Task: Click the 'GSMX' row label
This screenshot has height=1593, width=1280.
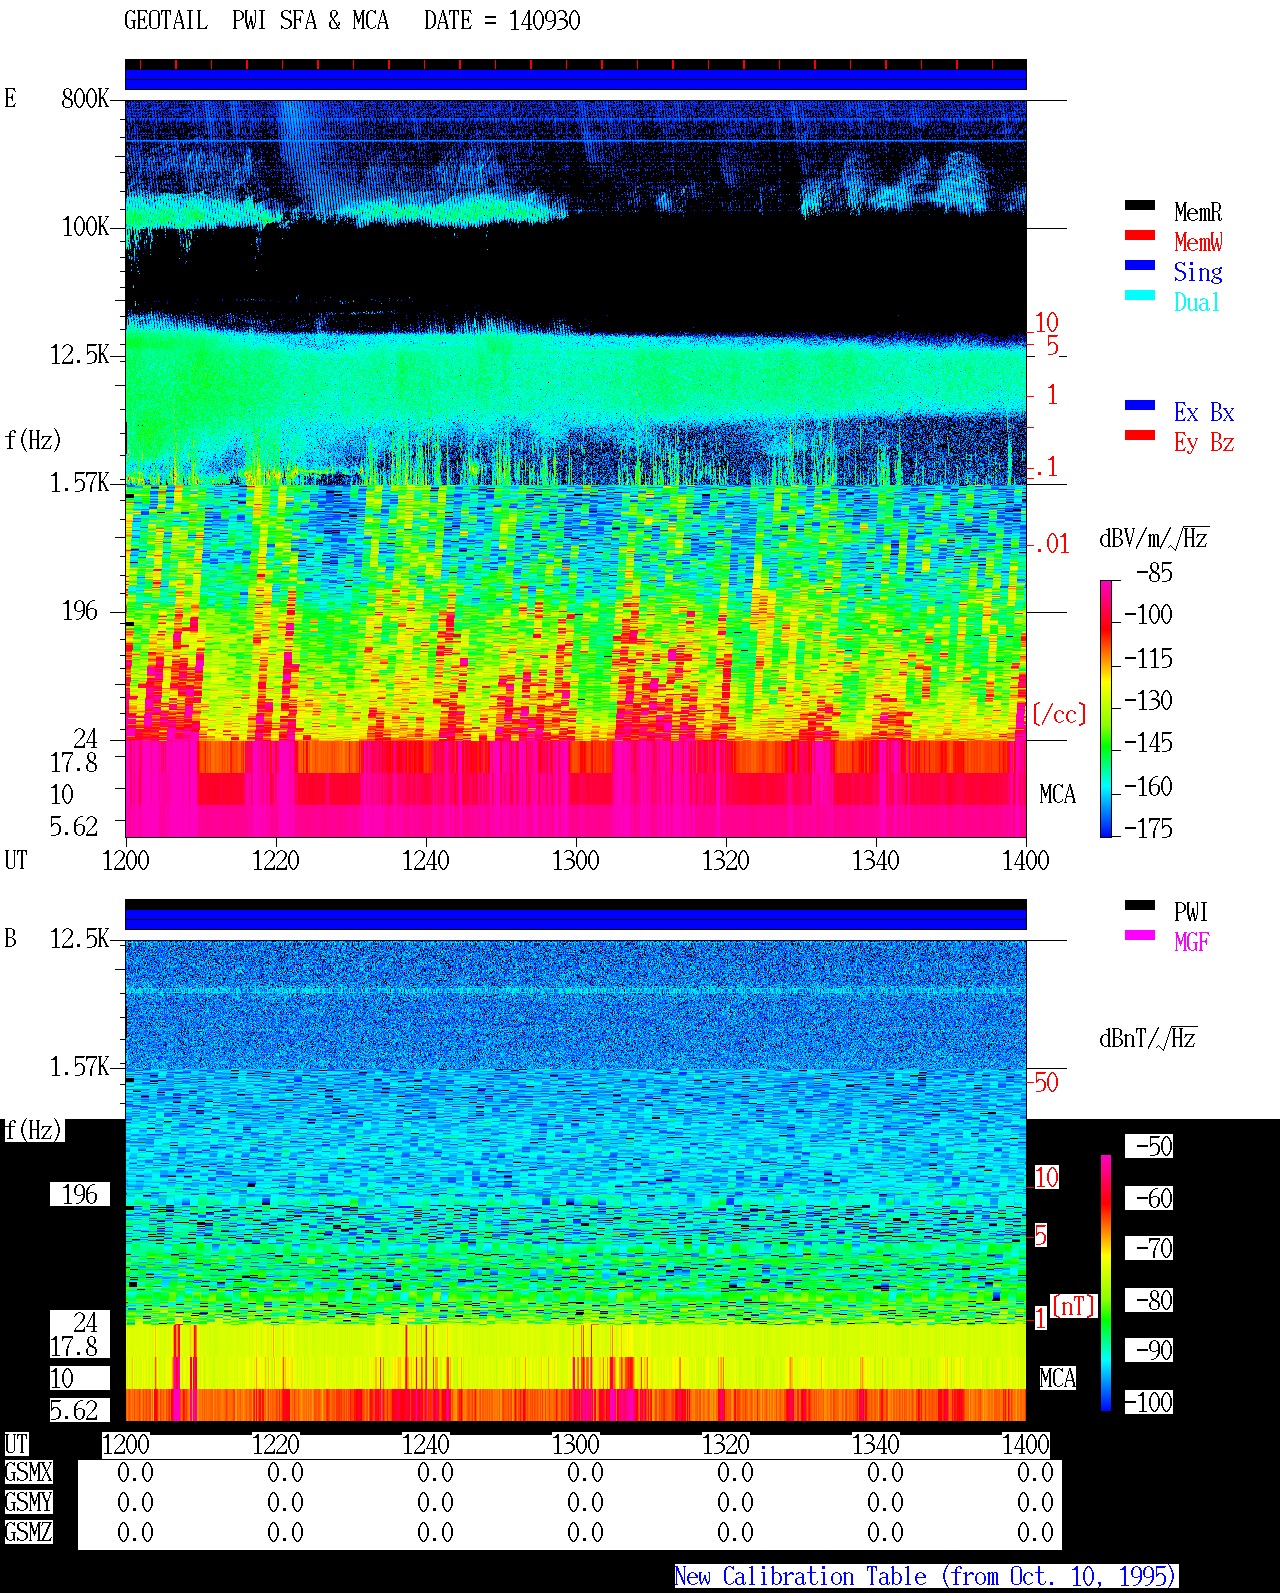Action: point(28,1472)
